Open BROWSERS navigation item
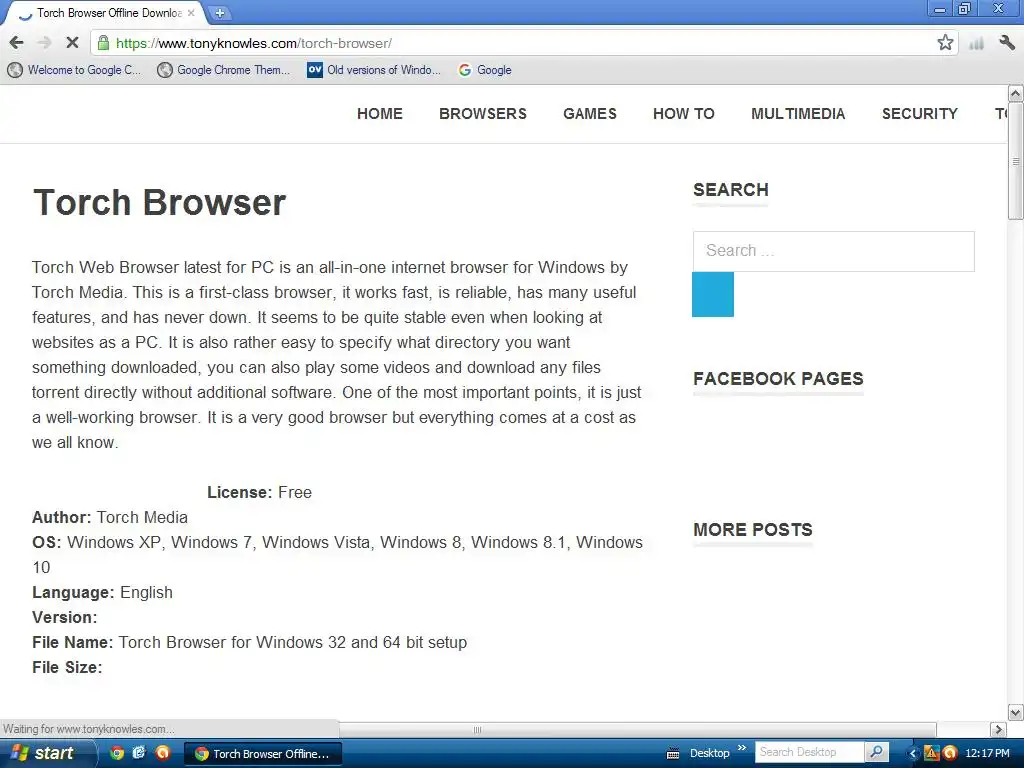This screenshot has width=1024, height=768. tap(483, 114)
